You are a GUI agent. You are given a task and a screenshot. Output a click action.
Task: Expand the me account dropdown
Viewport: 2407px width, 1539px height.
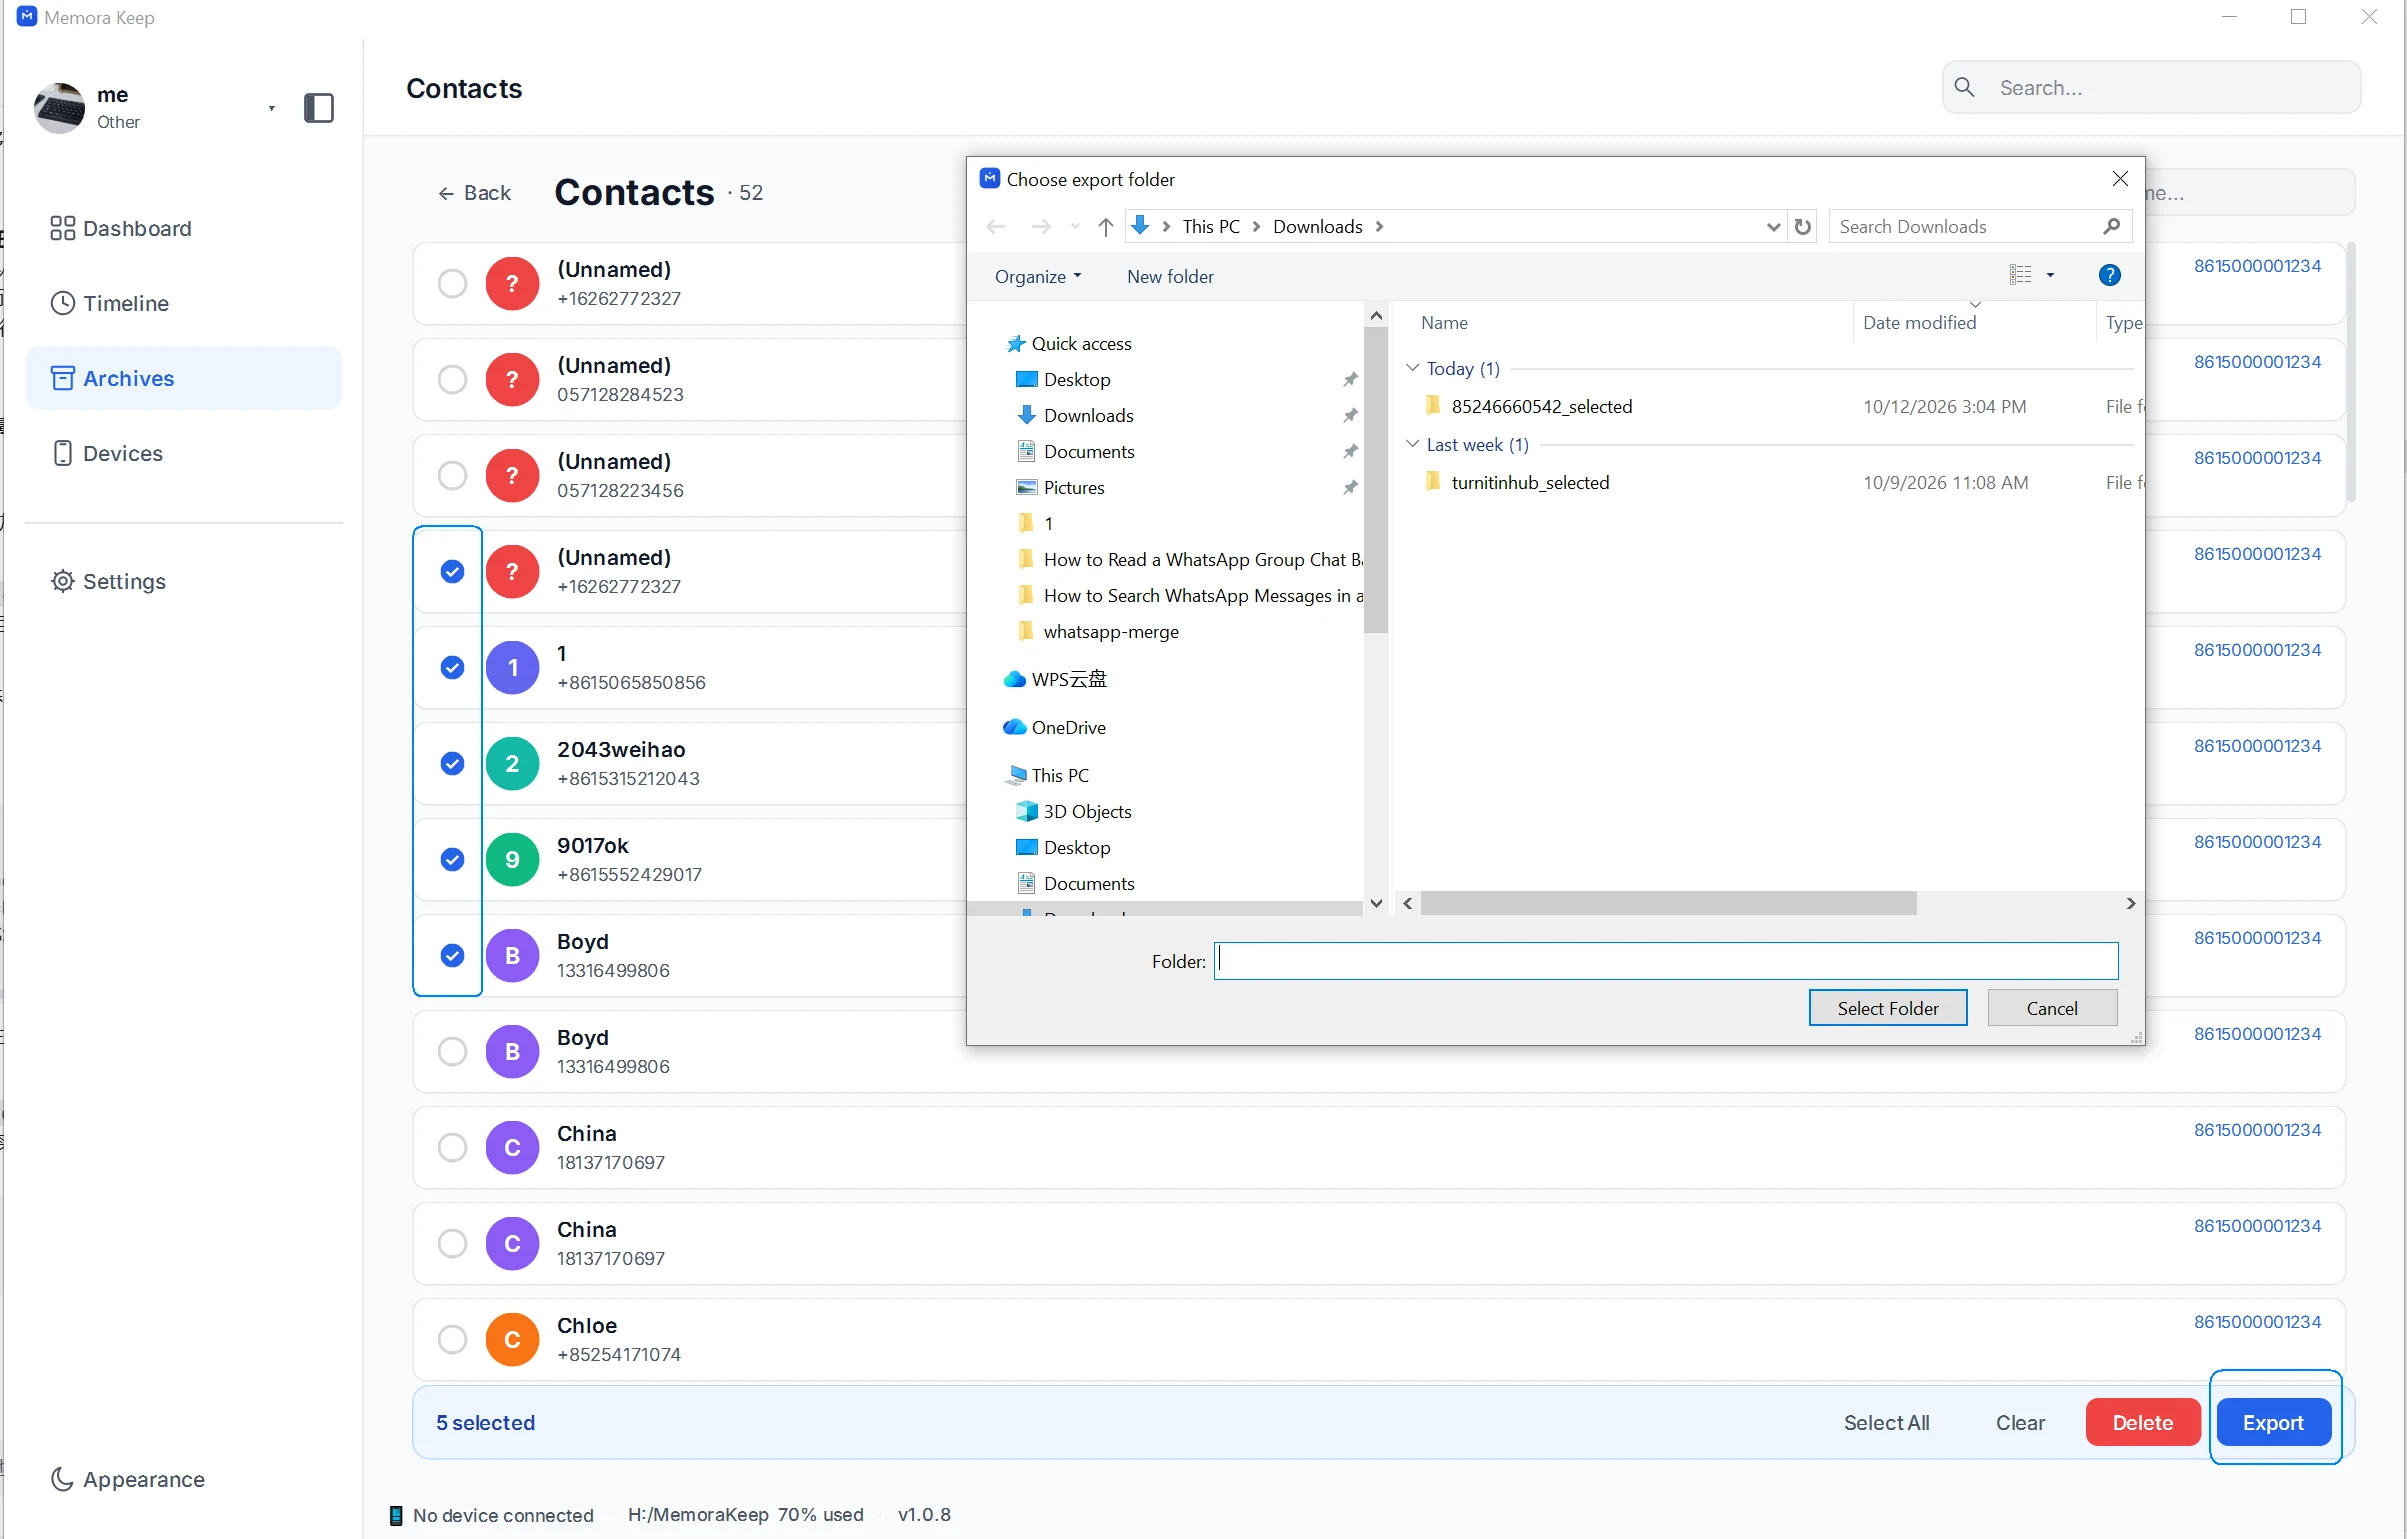(x=271, y=108)
